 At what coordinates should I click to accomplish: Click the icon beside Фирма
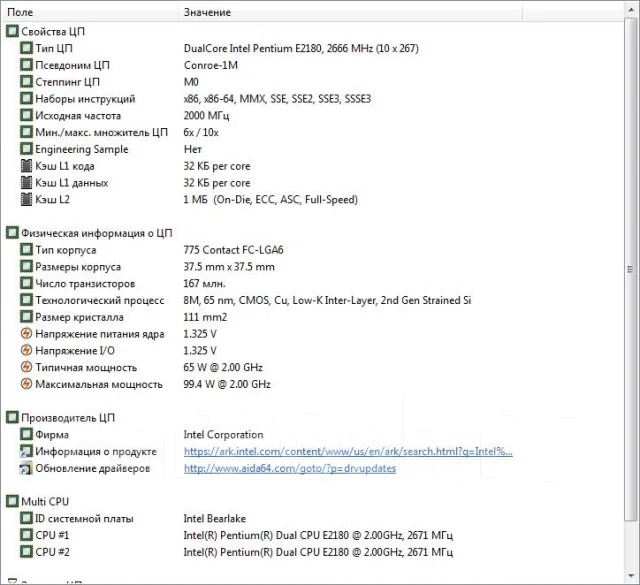tap(26, 434)
